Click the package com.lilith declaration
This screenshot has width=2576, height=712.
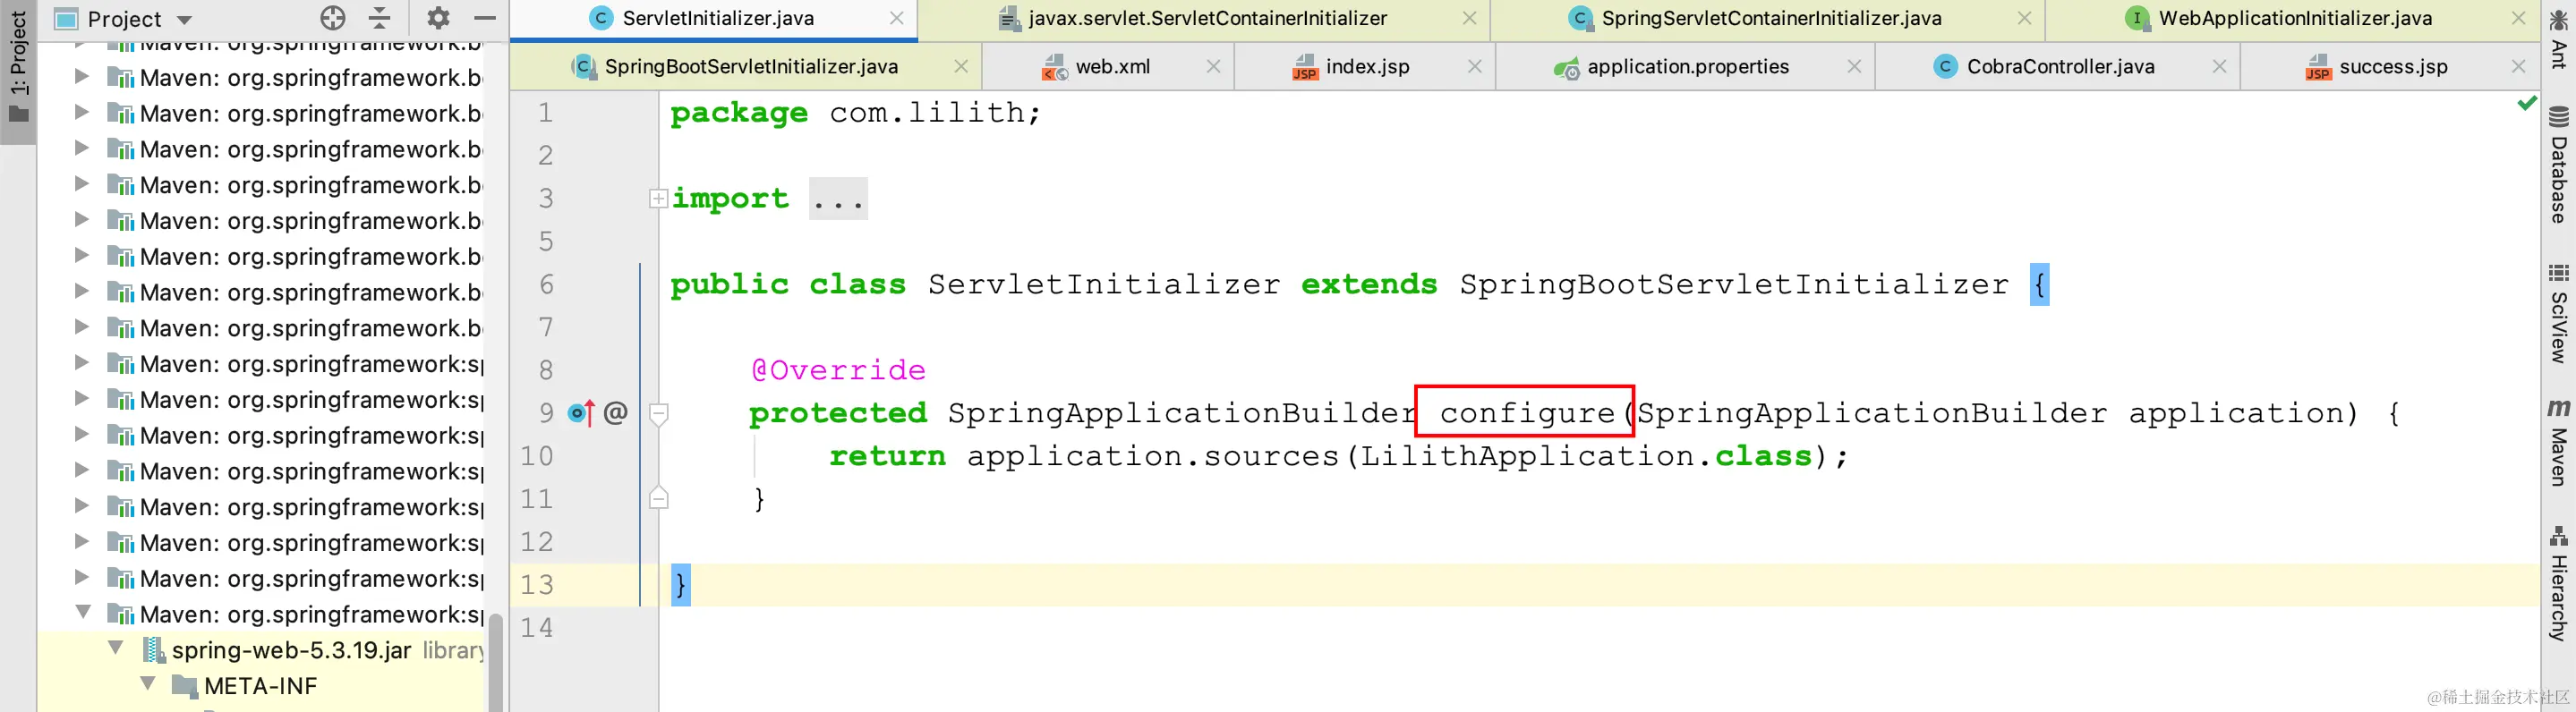[855, 113]
